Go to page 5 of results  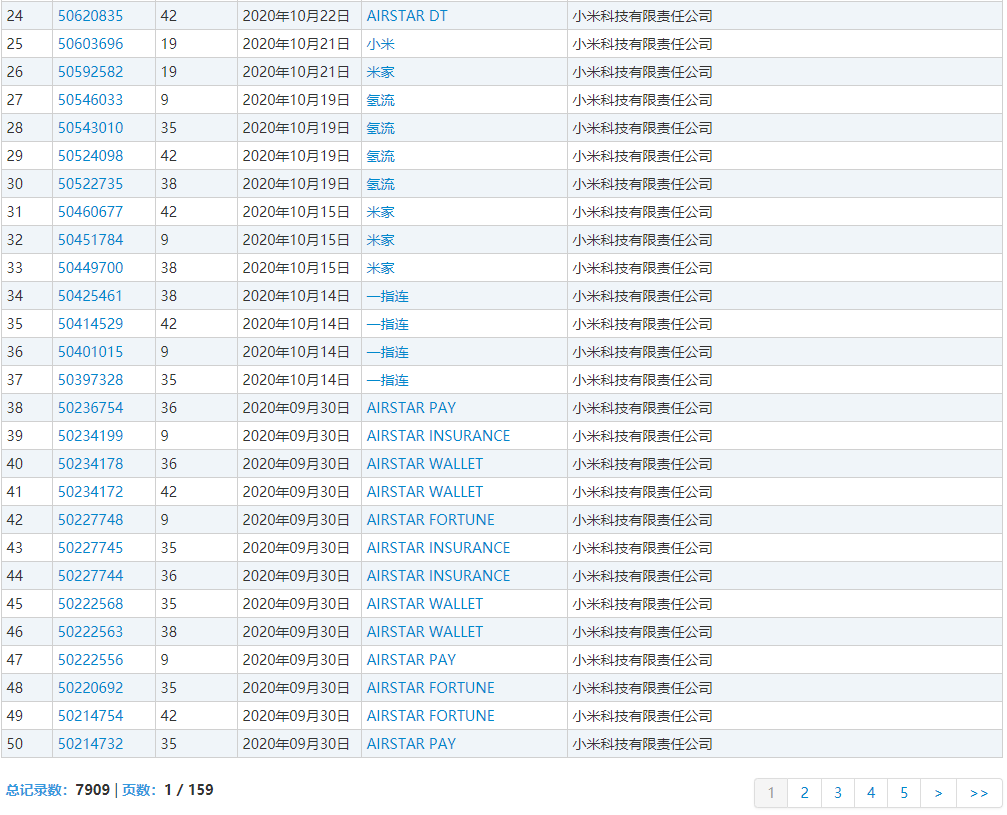904,793
